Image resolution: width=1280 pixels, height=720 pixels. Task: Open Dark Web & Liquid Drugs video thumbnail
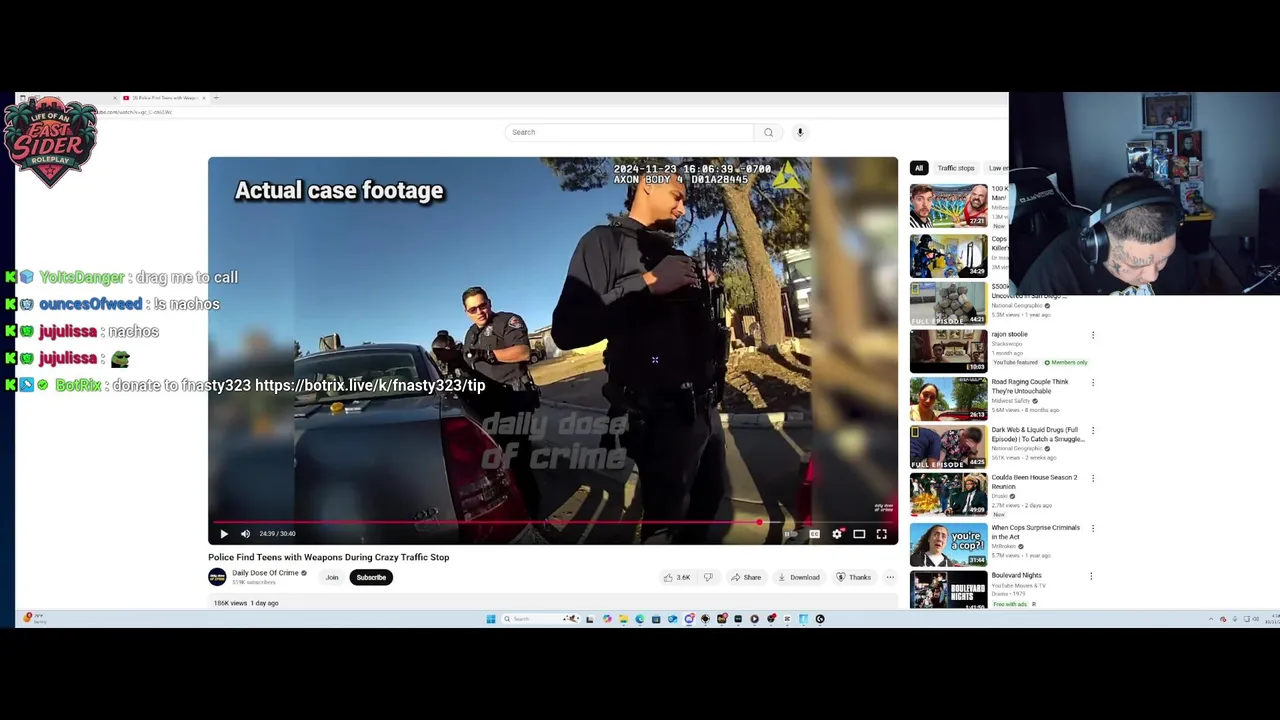[948, 447]
